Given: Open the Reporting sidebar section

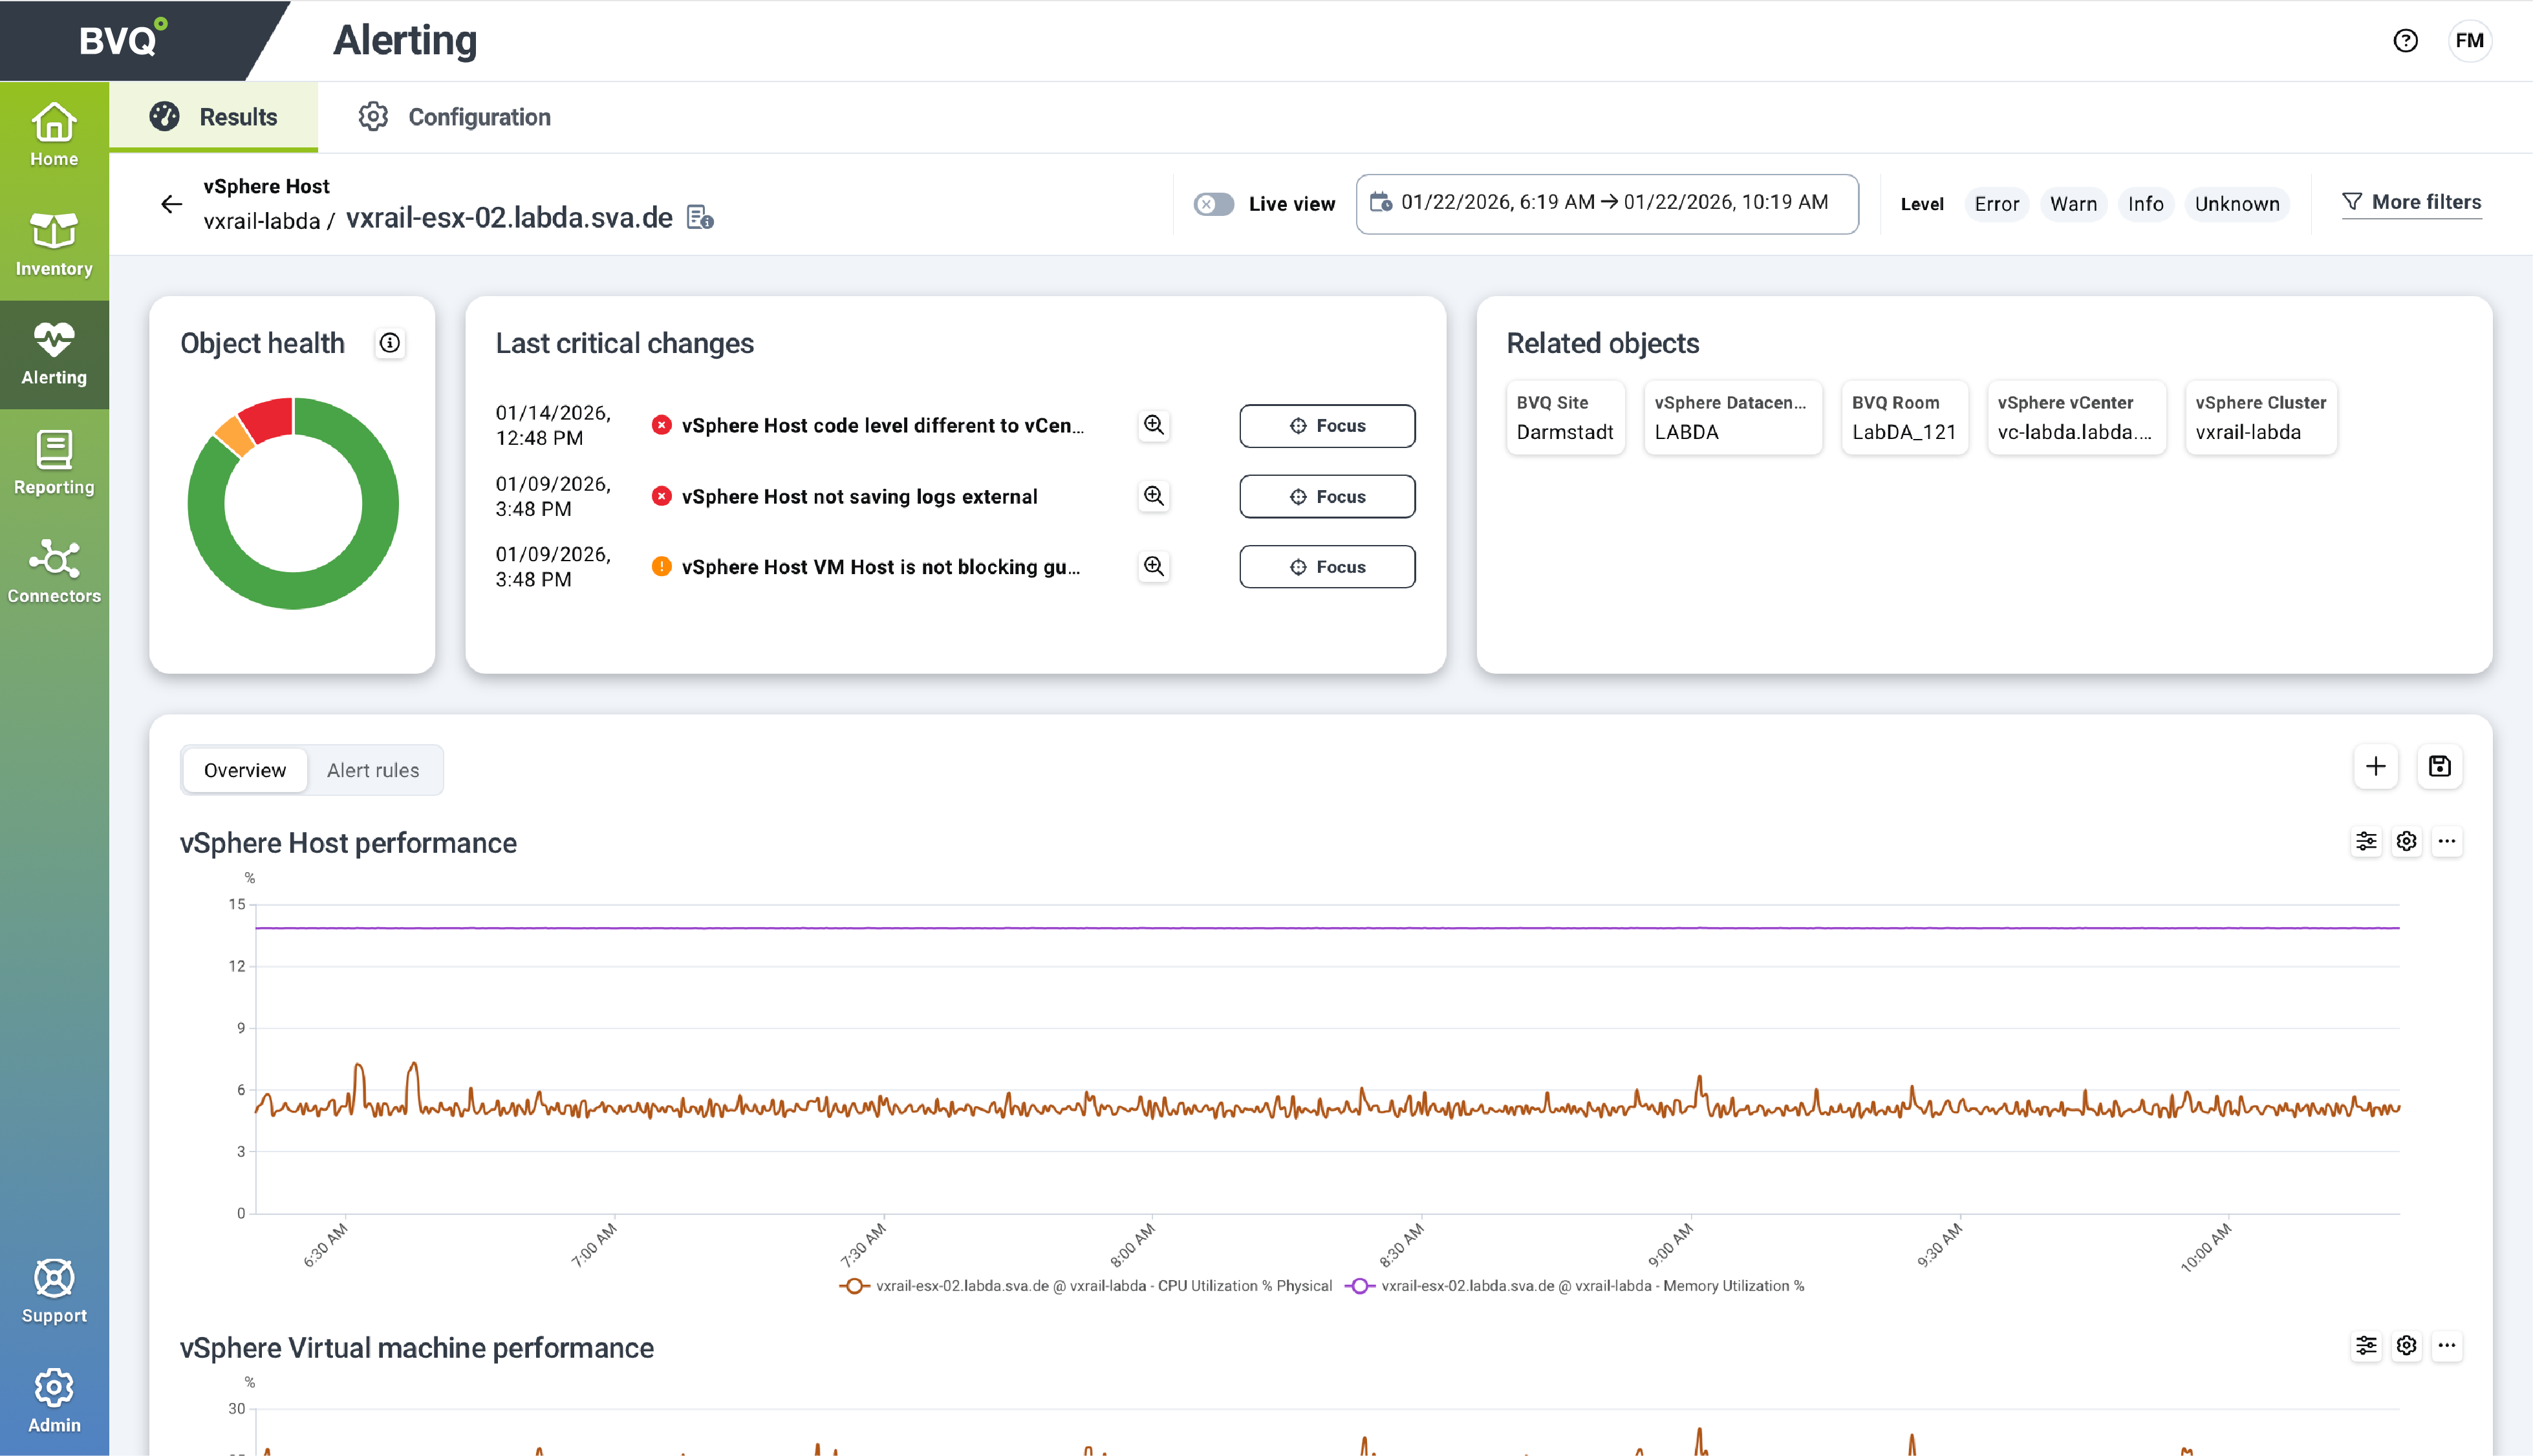Looking at the screenshot, I should tap(54, 462).
